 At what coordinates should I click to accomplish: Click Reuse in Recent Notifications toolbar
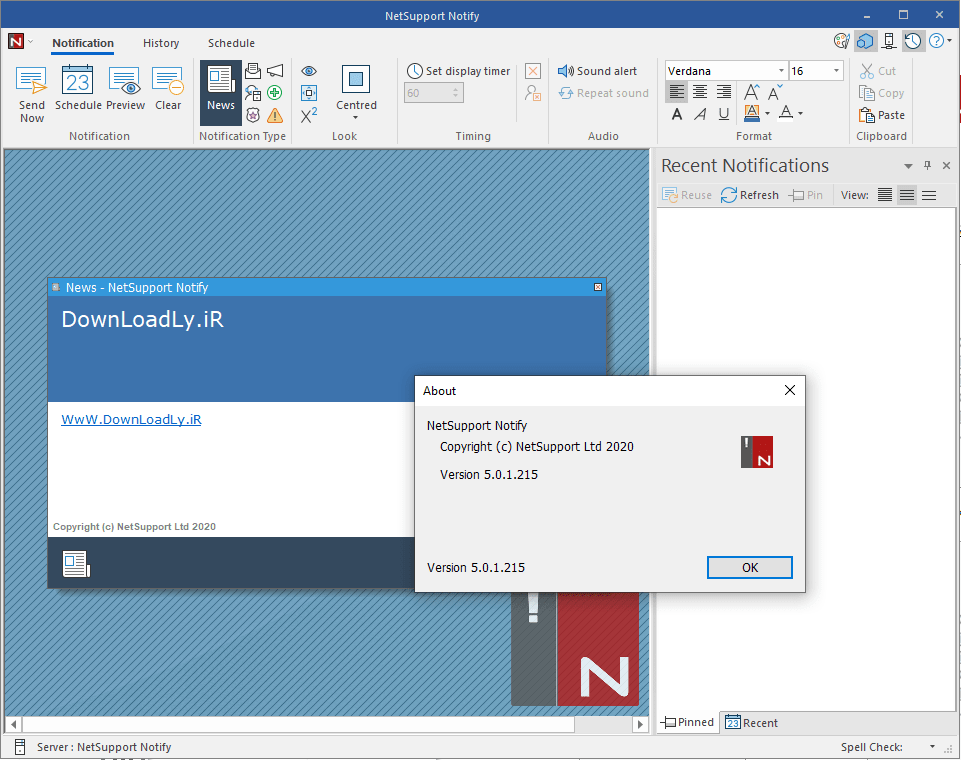coord(687,195)
